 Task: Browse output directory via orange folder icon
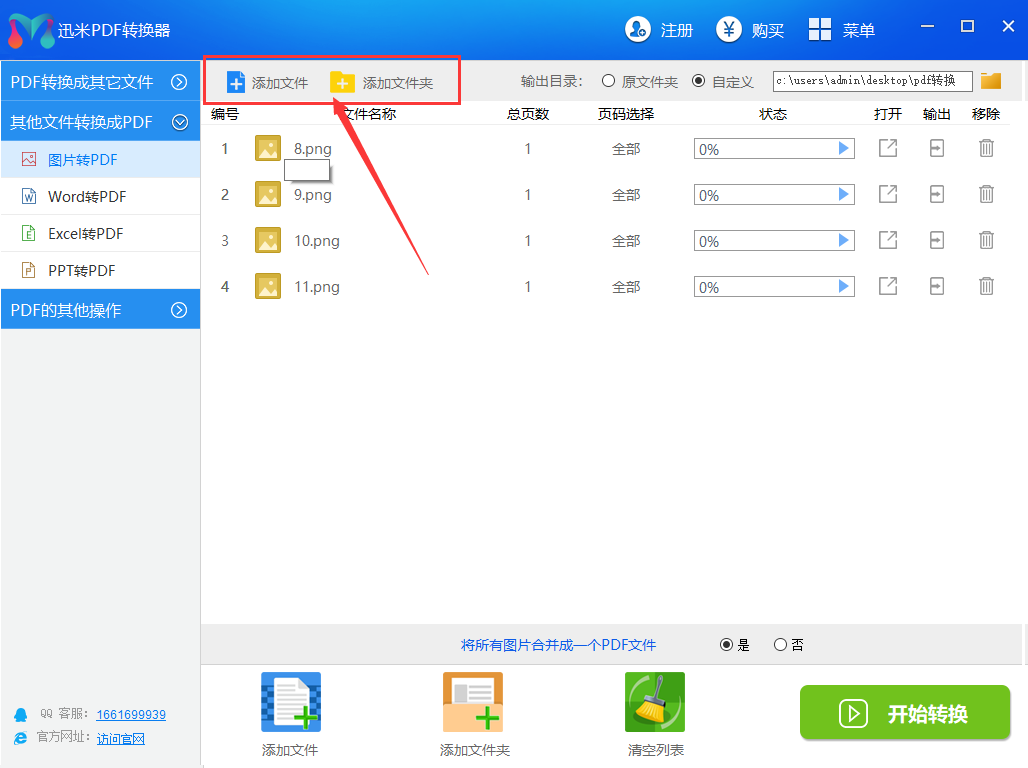(x=991, y=81)
